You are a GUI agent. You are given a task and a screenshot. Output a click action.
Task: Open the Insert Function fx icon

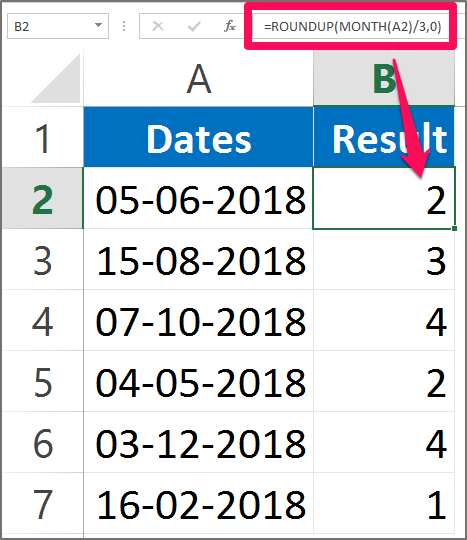click(x=230, y=26)
